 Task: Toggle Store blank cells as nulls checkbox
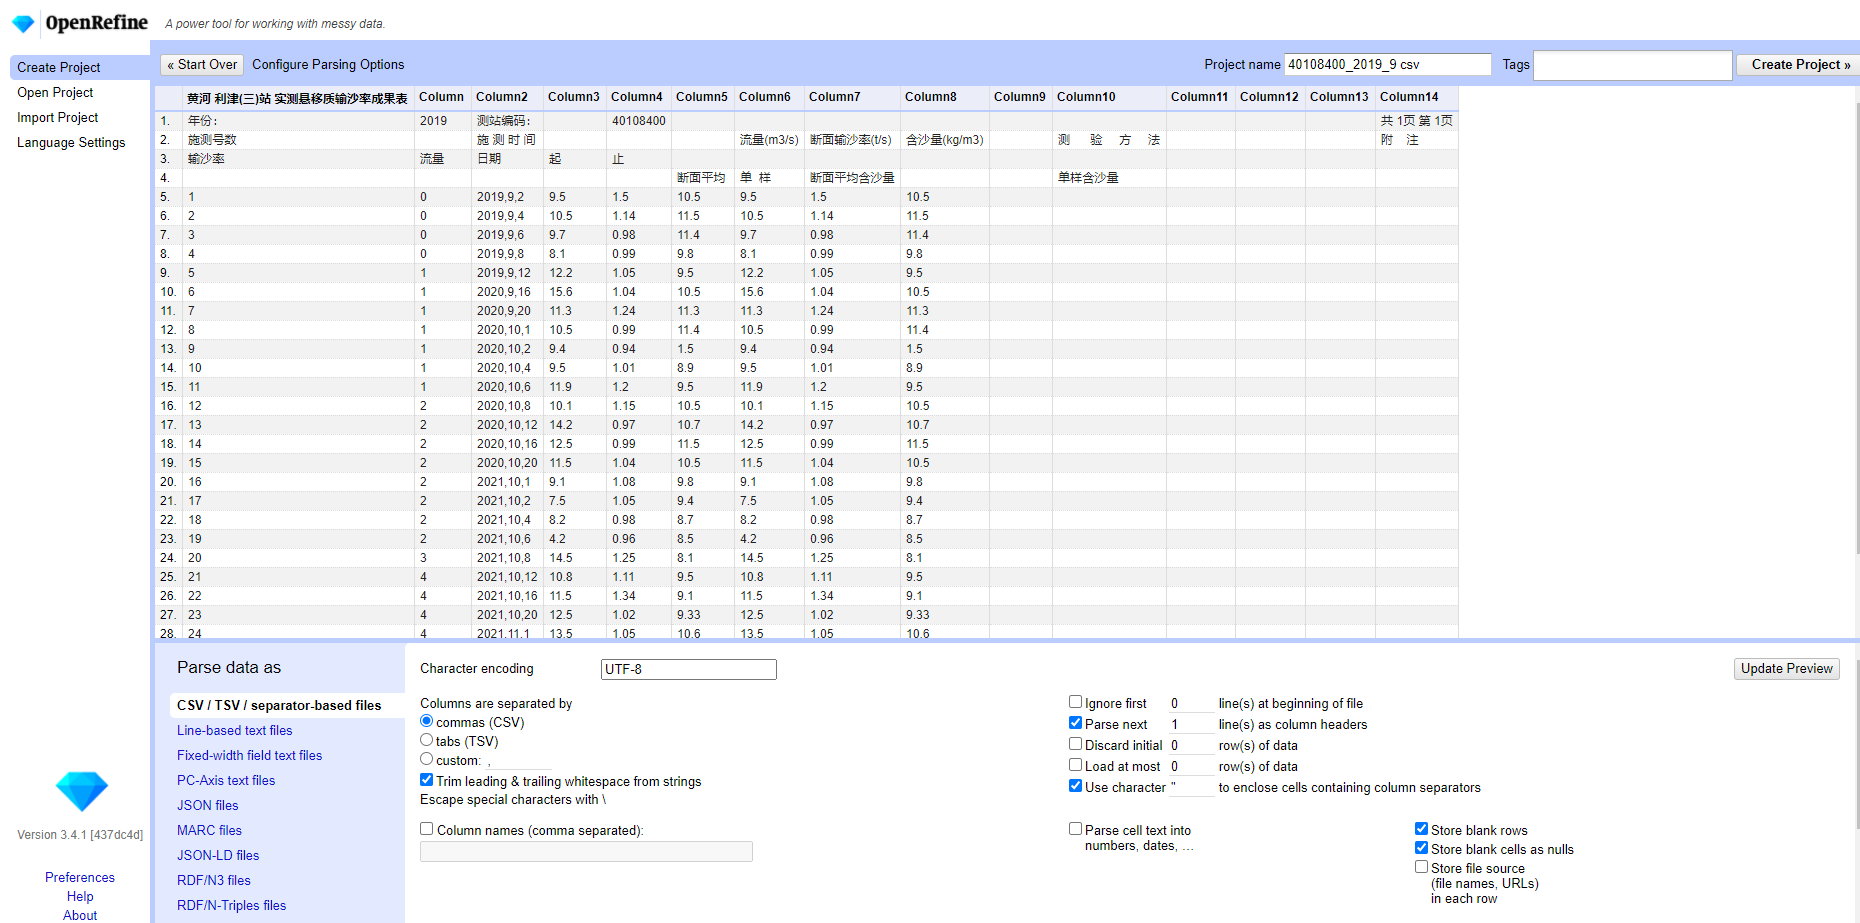click(1422, 848)
